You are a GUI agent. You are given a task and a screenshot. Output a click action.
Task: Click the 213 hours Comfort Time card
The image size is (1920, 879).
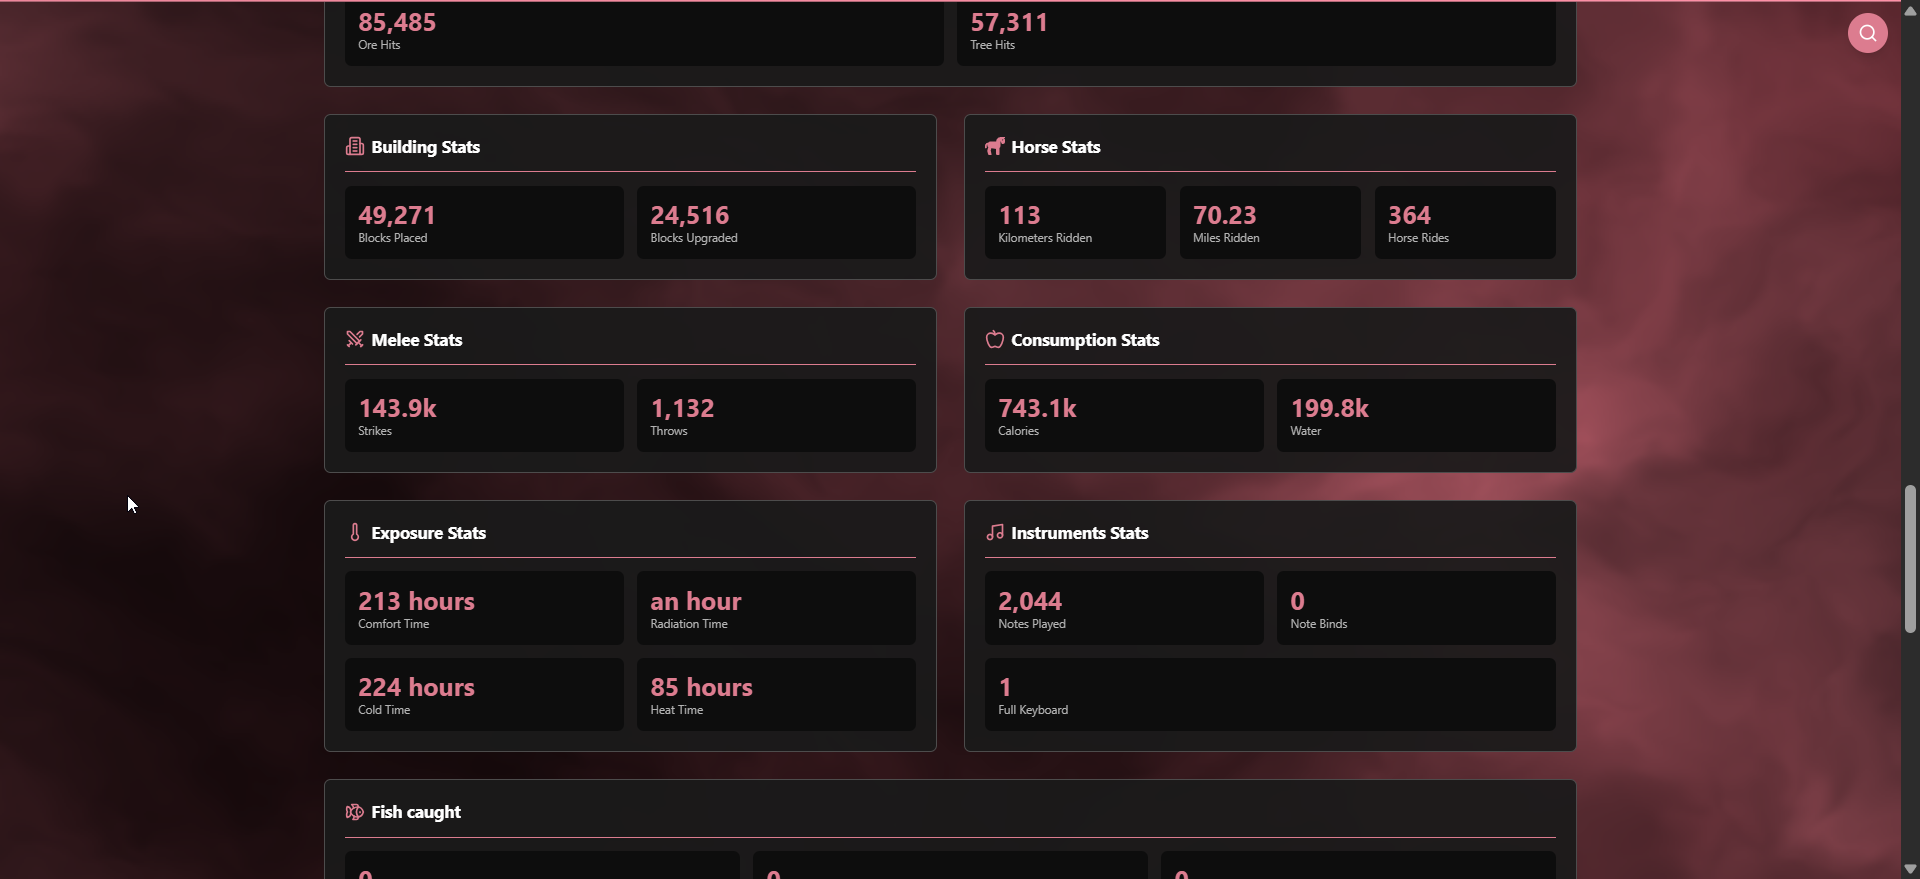tap(484, 608)
